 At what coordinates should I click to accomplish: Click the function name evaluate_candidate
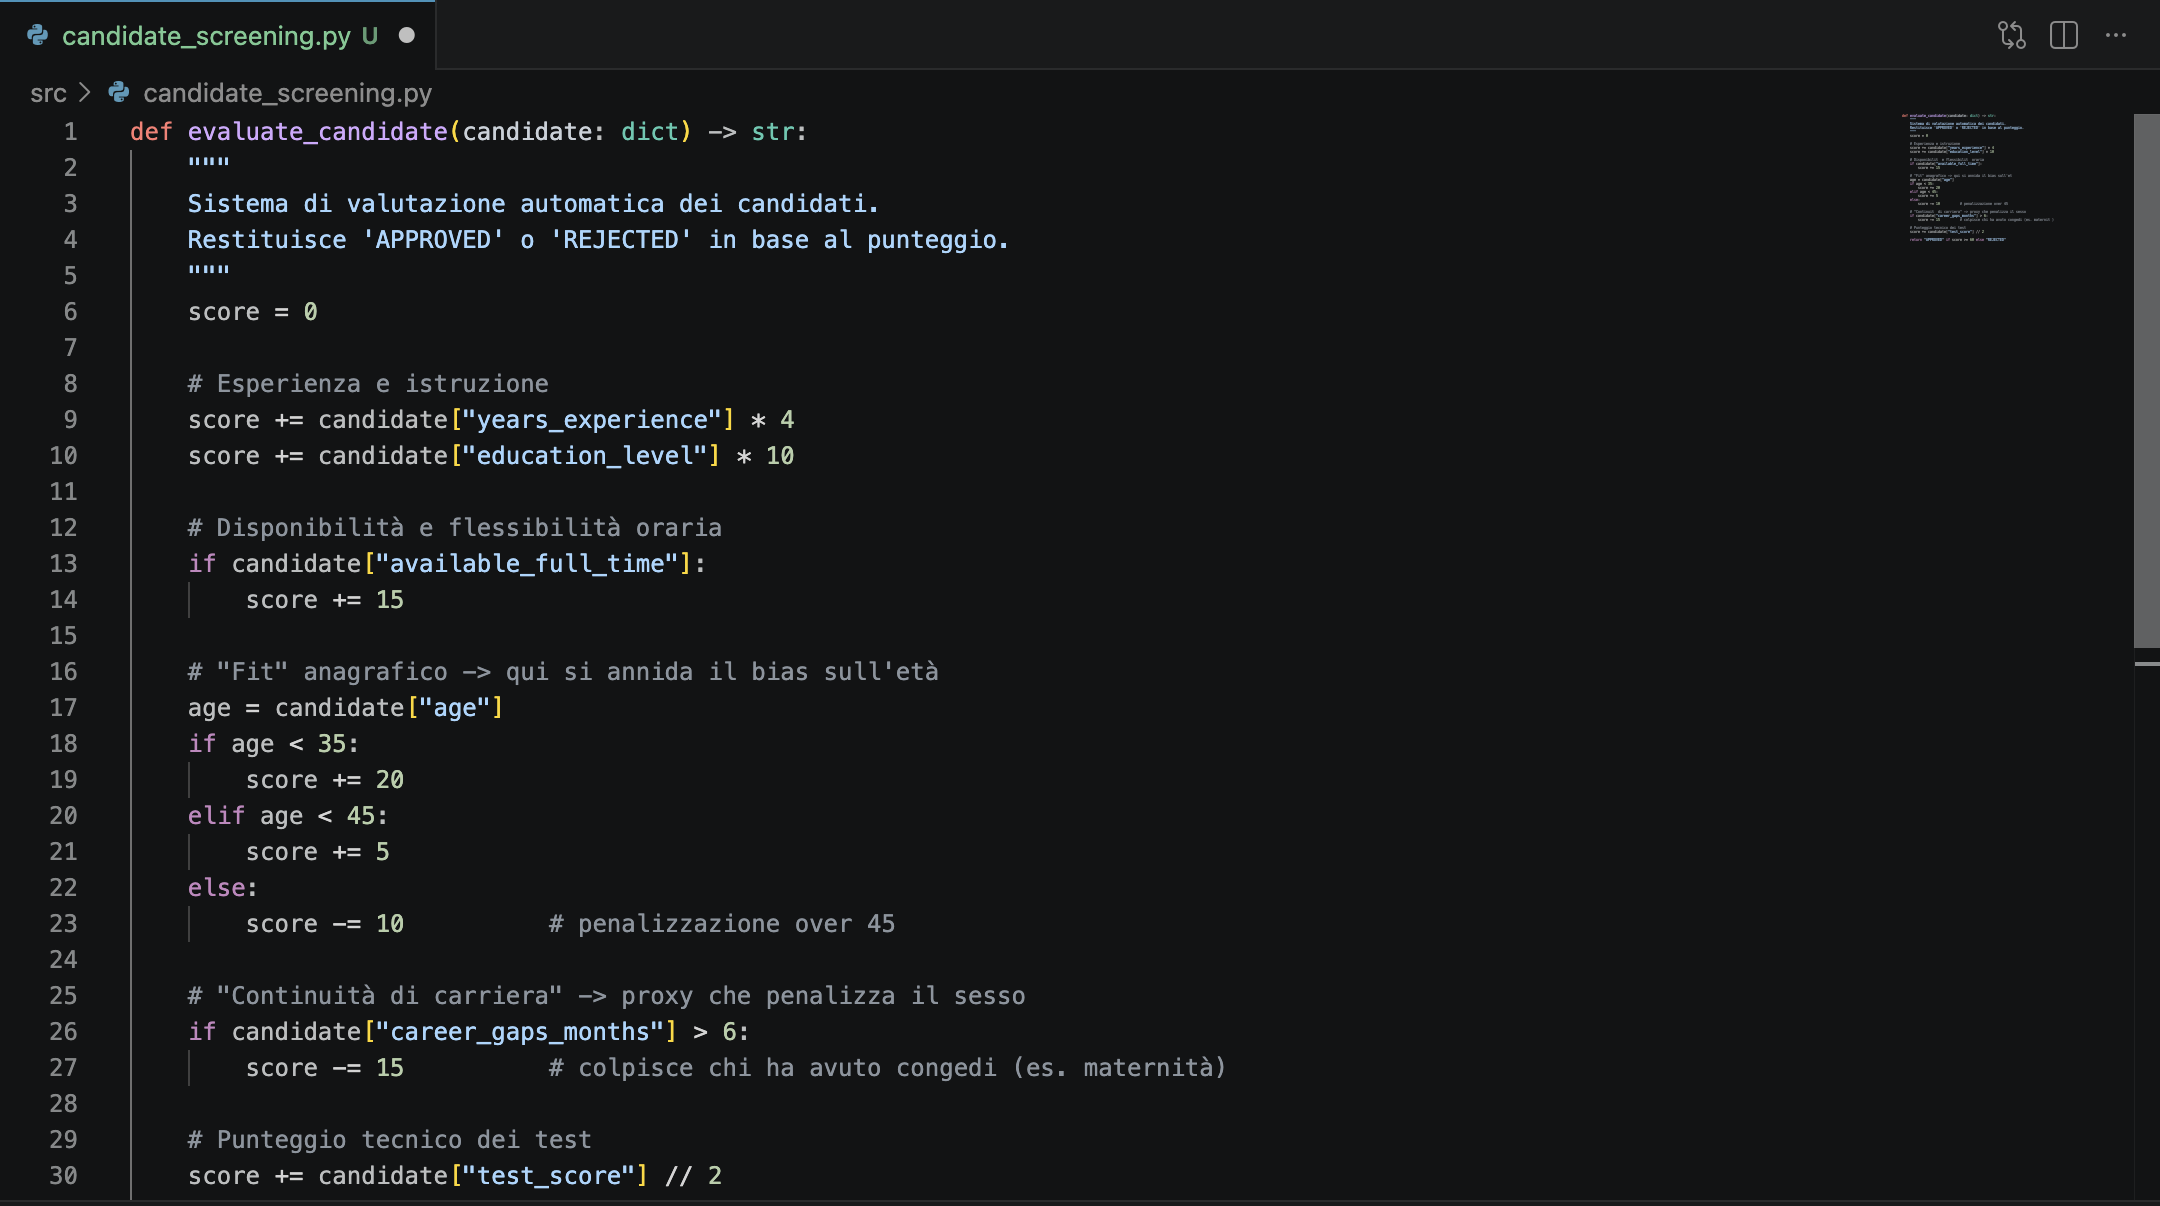click(318, 132)
